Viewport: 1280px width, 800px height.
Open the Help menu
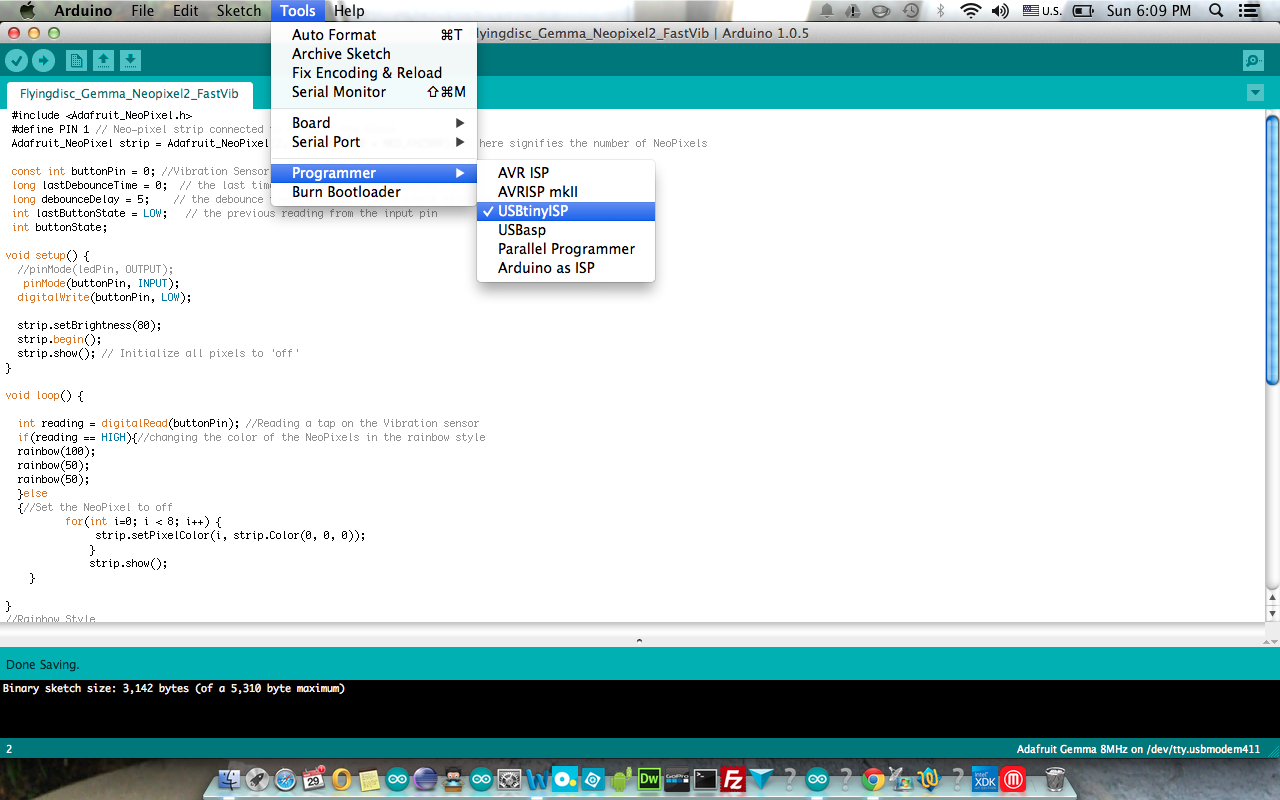coord(349,11)
